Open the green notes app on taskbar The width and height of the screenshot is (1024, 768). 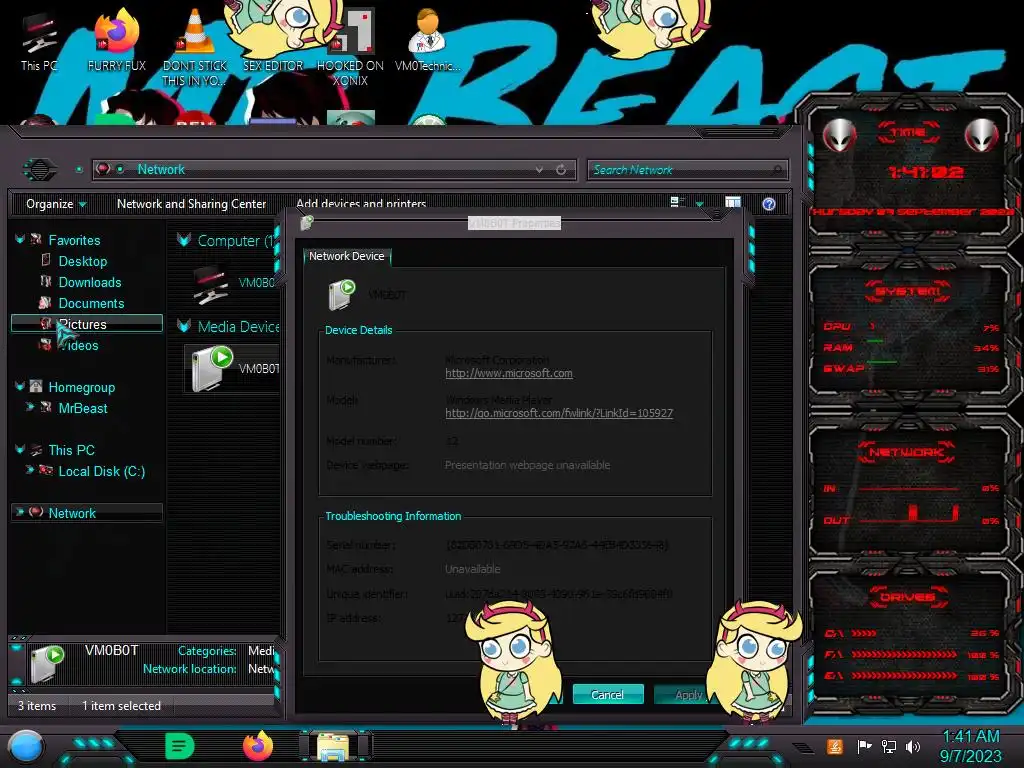pos(180,746)
